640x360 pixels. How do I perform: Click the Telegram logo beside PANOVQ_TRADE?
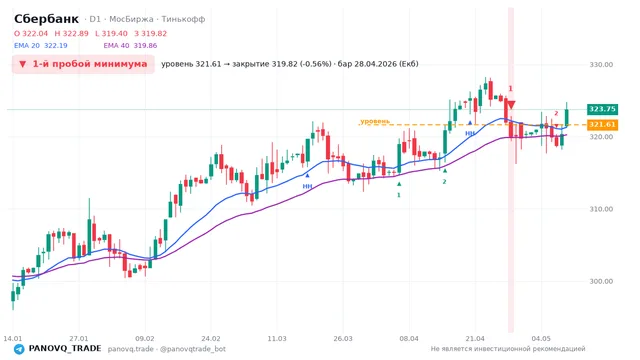tap(19, 349)
